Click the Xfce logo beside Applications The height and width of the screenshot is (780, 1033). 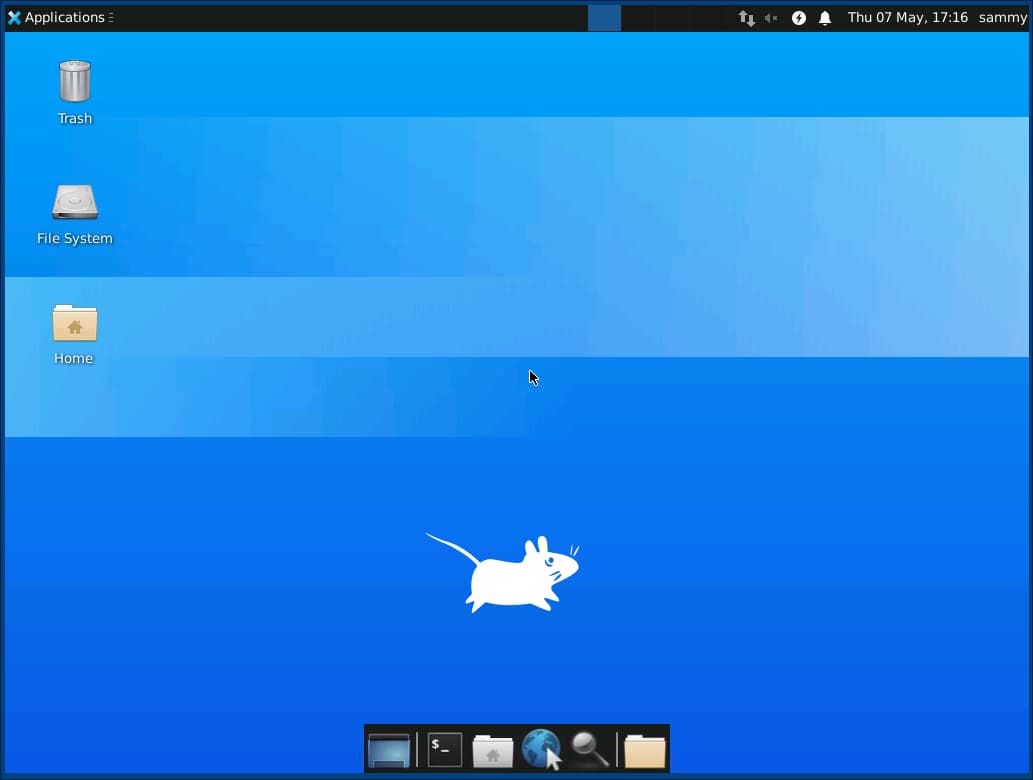[14, 18]
